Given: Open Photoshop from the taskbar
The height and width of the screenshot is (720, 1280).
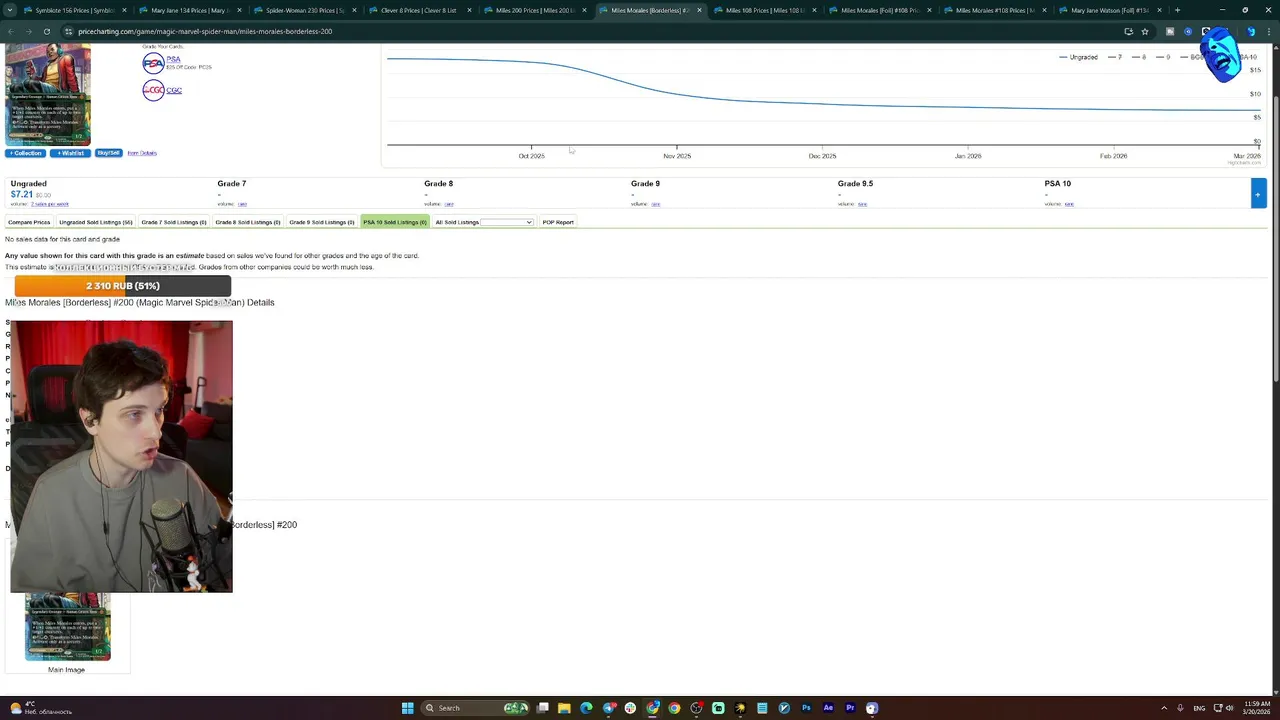Looking at the screenshot, I should click(x=806, y=708).
